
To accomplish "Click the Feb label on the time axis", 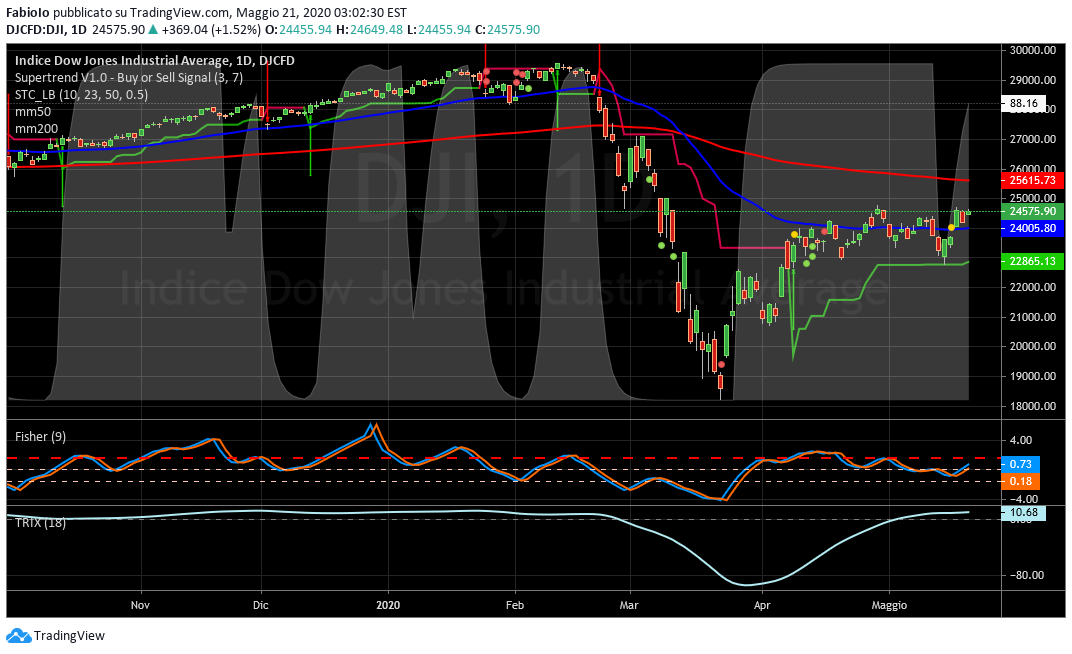I will 515,605.
